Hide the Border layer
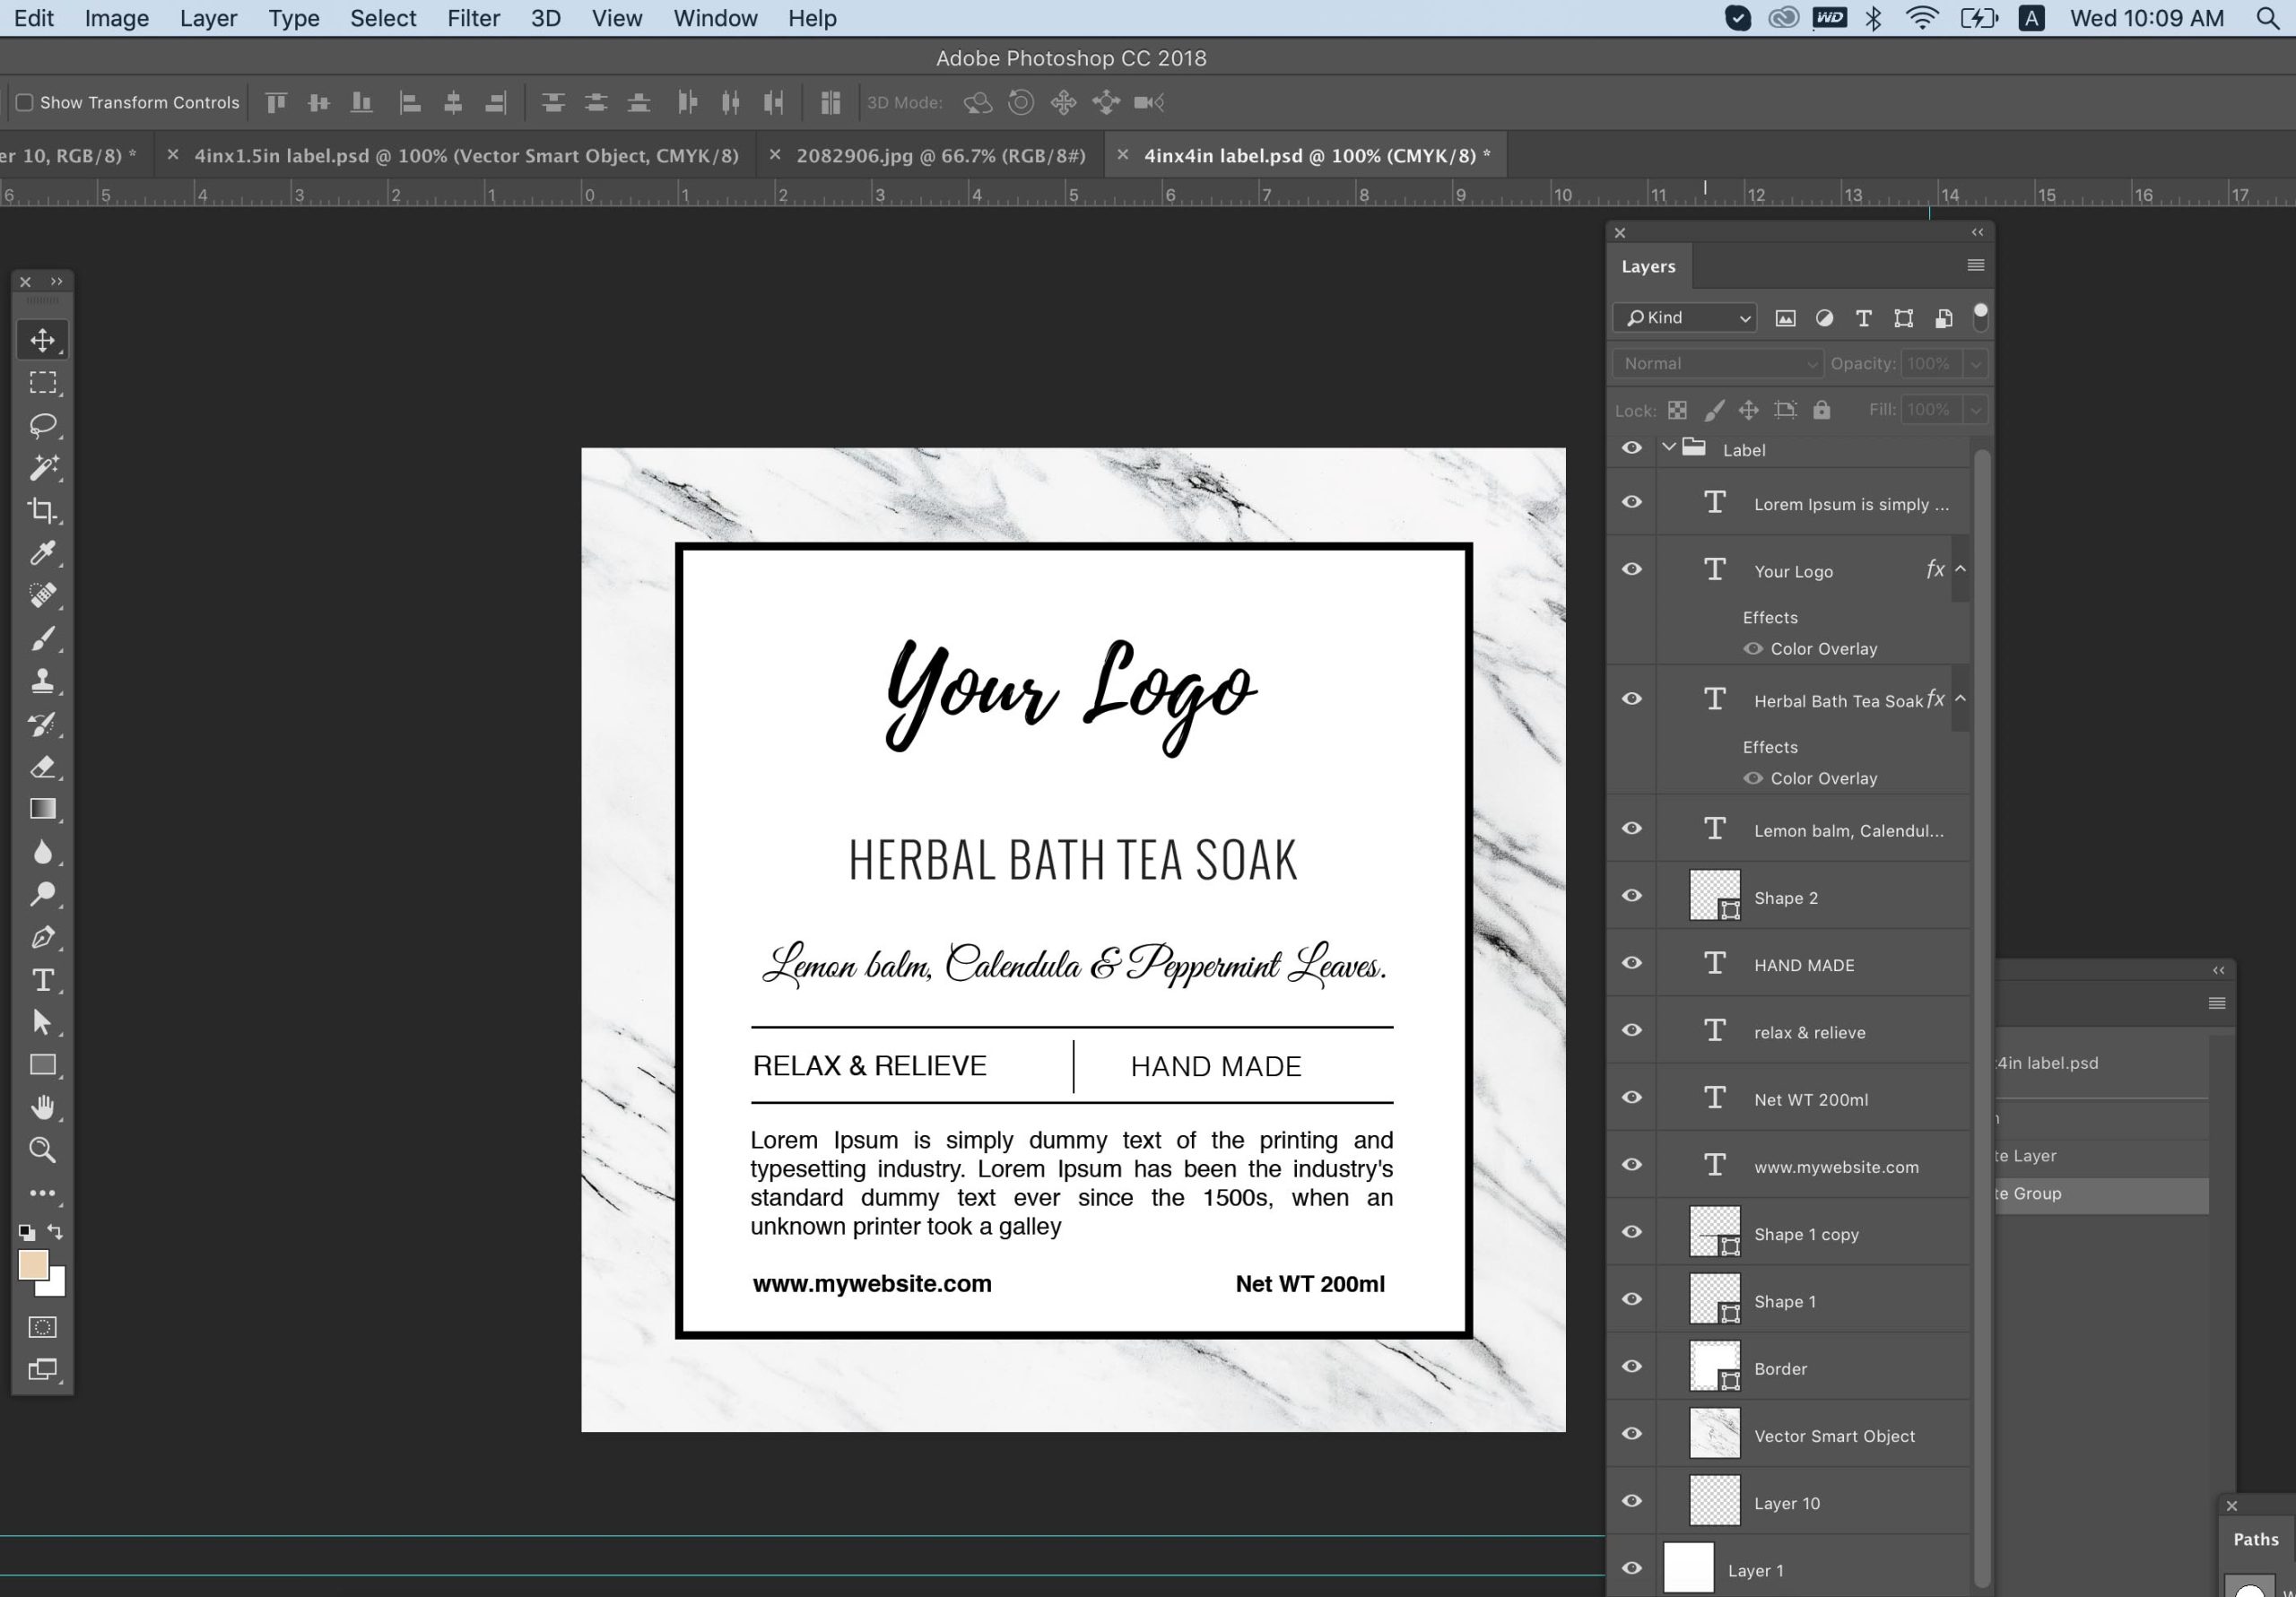Image resolution: width=2296 pixels, height=1597 pixels. [x=1631, y=1366]
